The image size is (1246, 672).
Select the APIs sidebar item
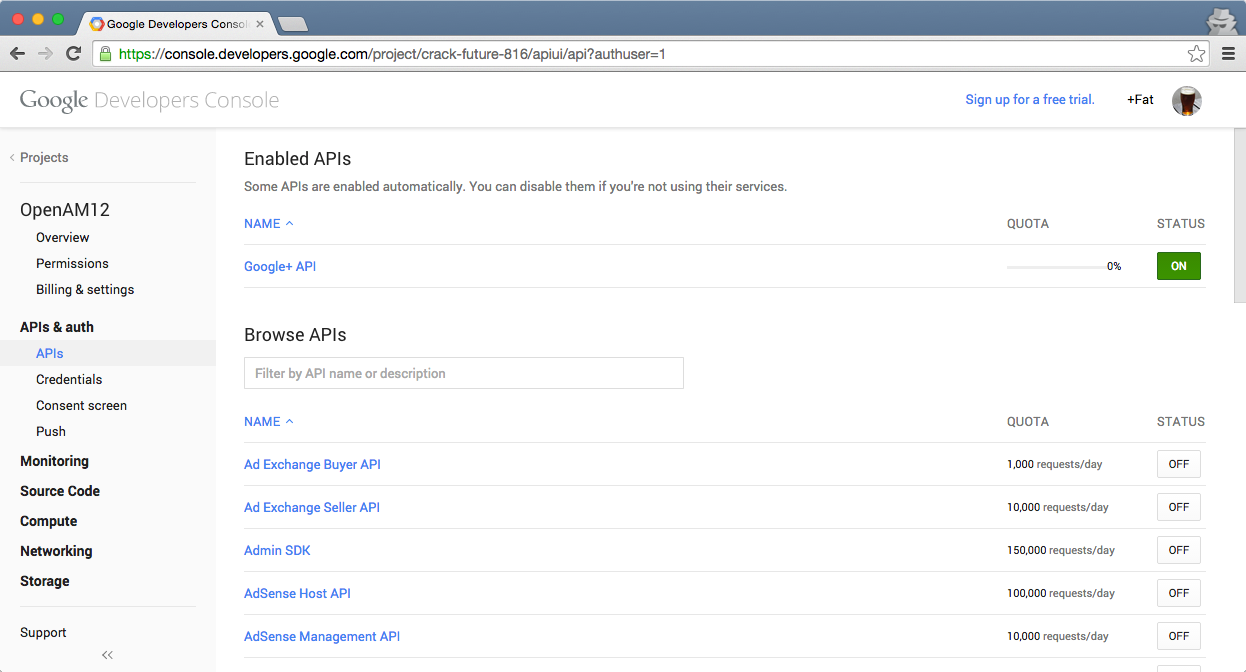pyautogui.click(x=108, y=353)
